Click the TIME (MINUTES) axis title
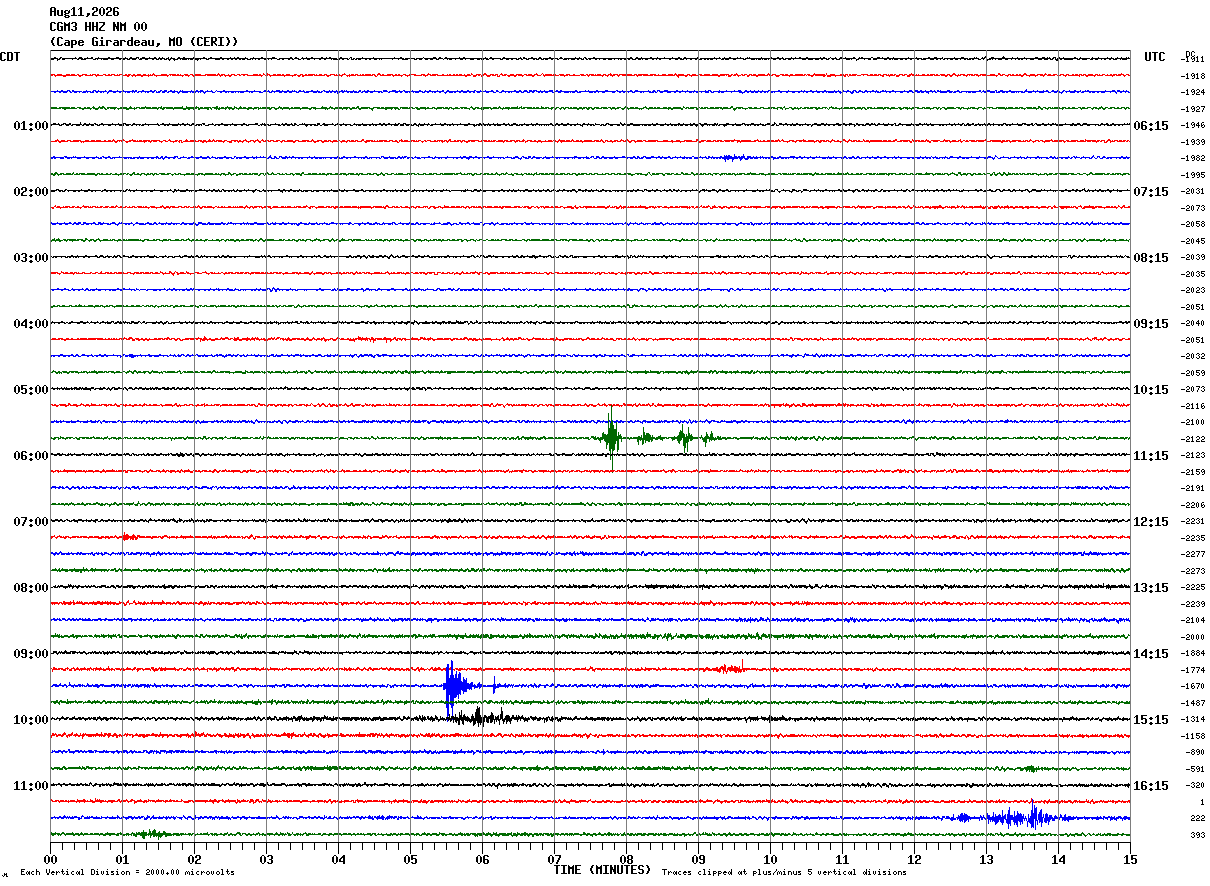Screen dimensions: 1210x886 point(602,870)
